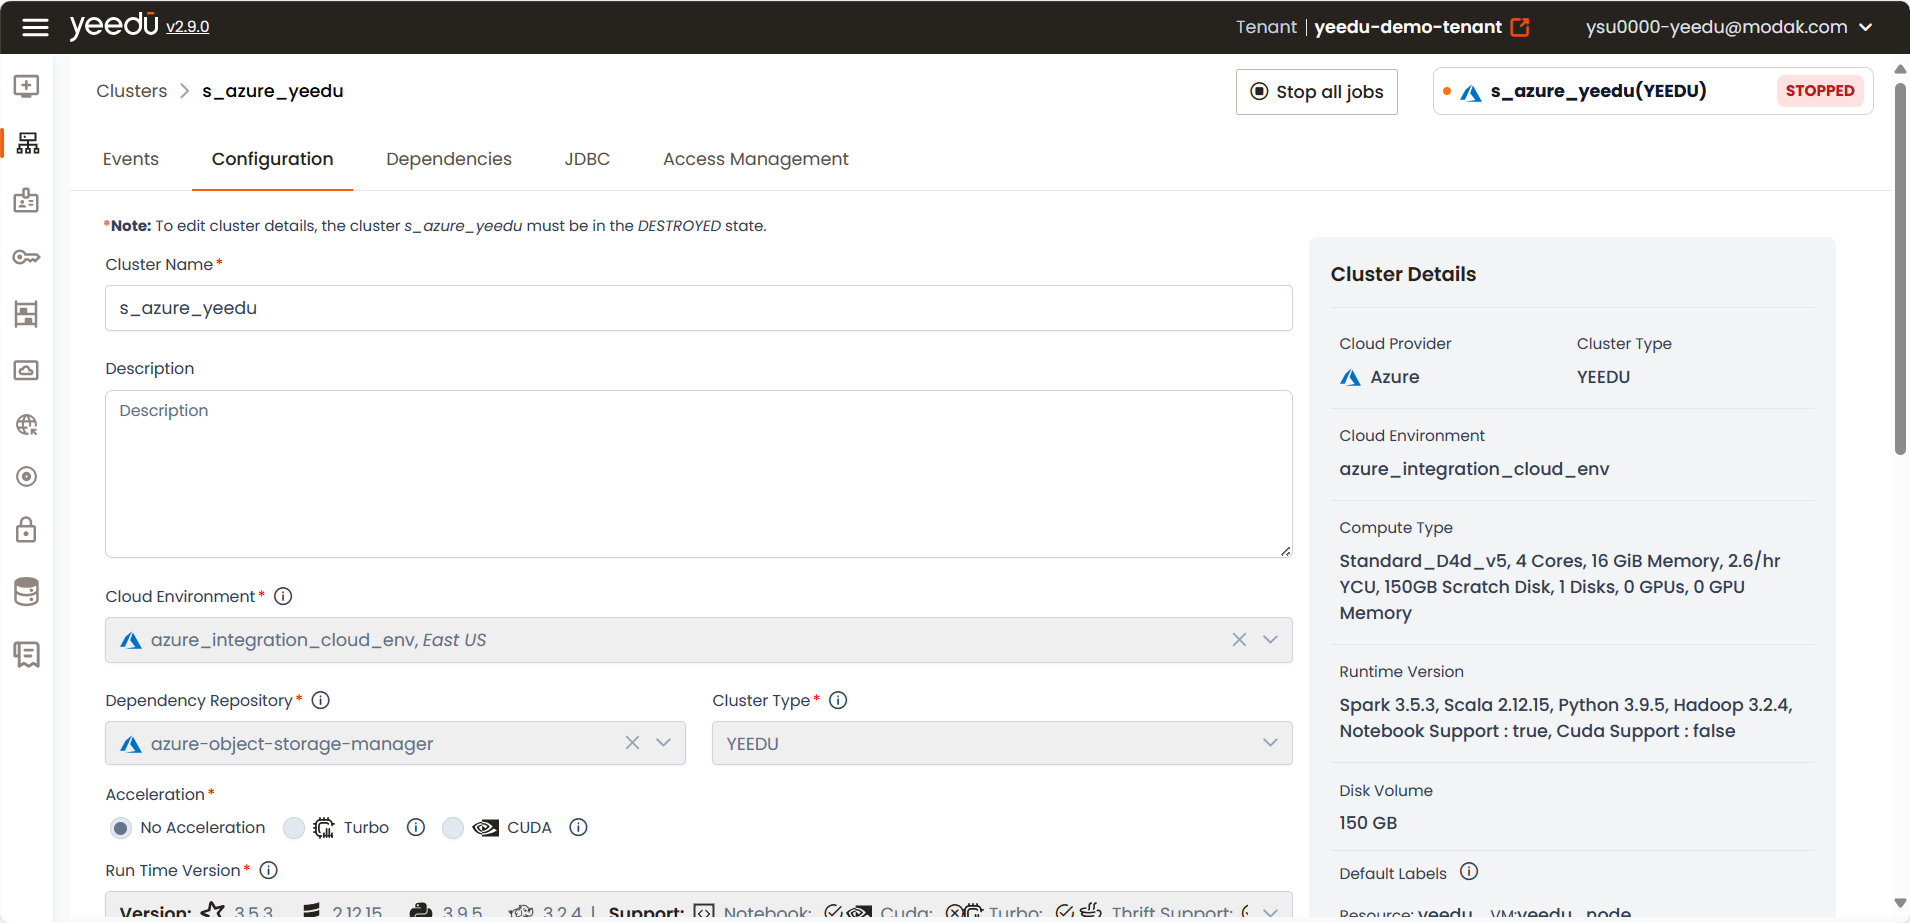This screenshot has width=1910, height=923.
Task: Expand the Dependency Repository dropdown arrow
Action: pyautogui.click(x=663, y=743)
